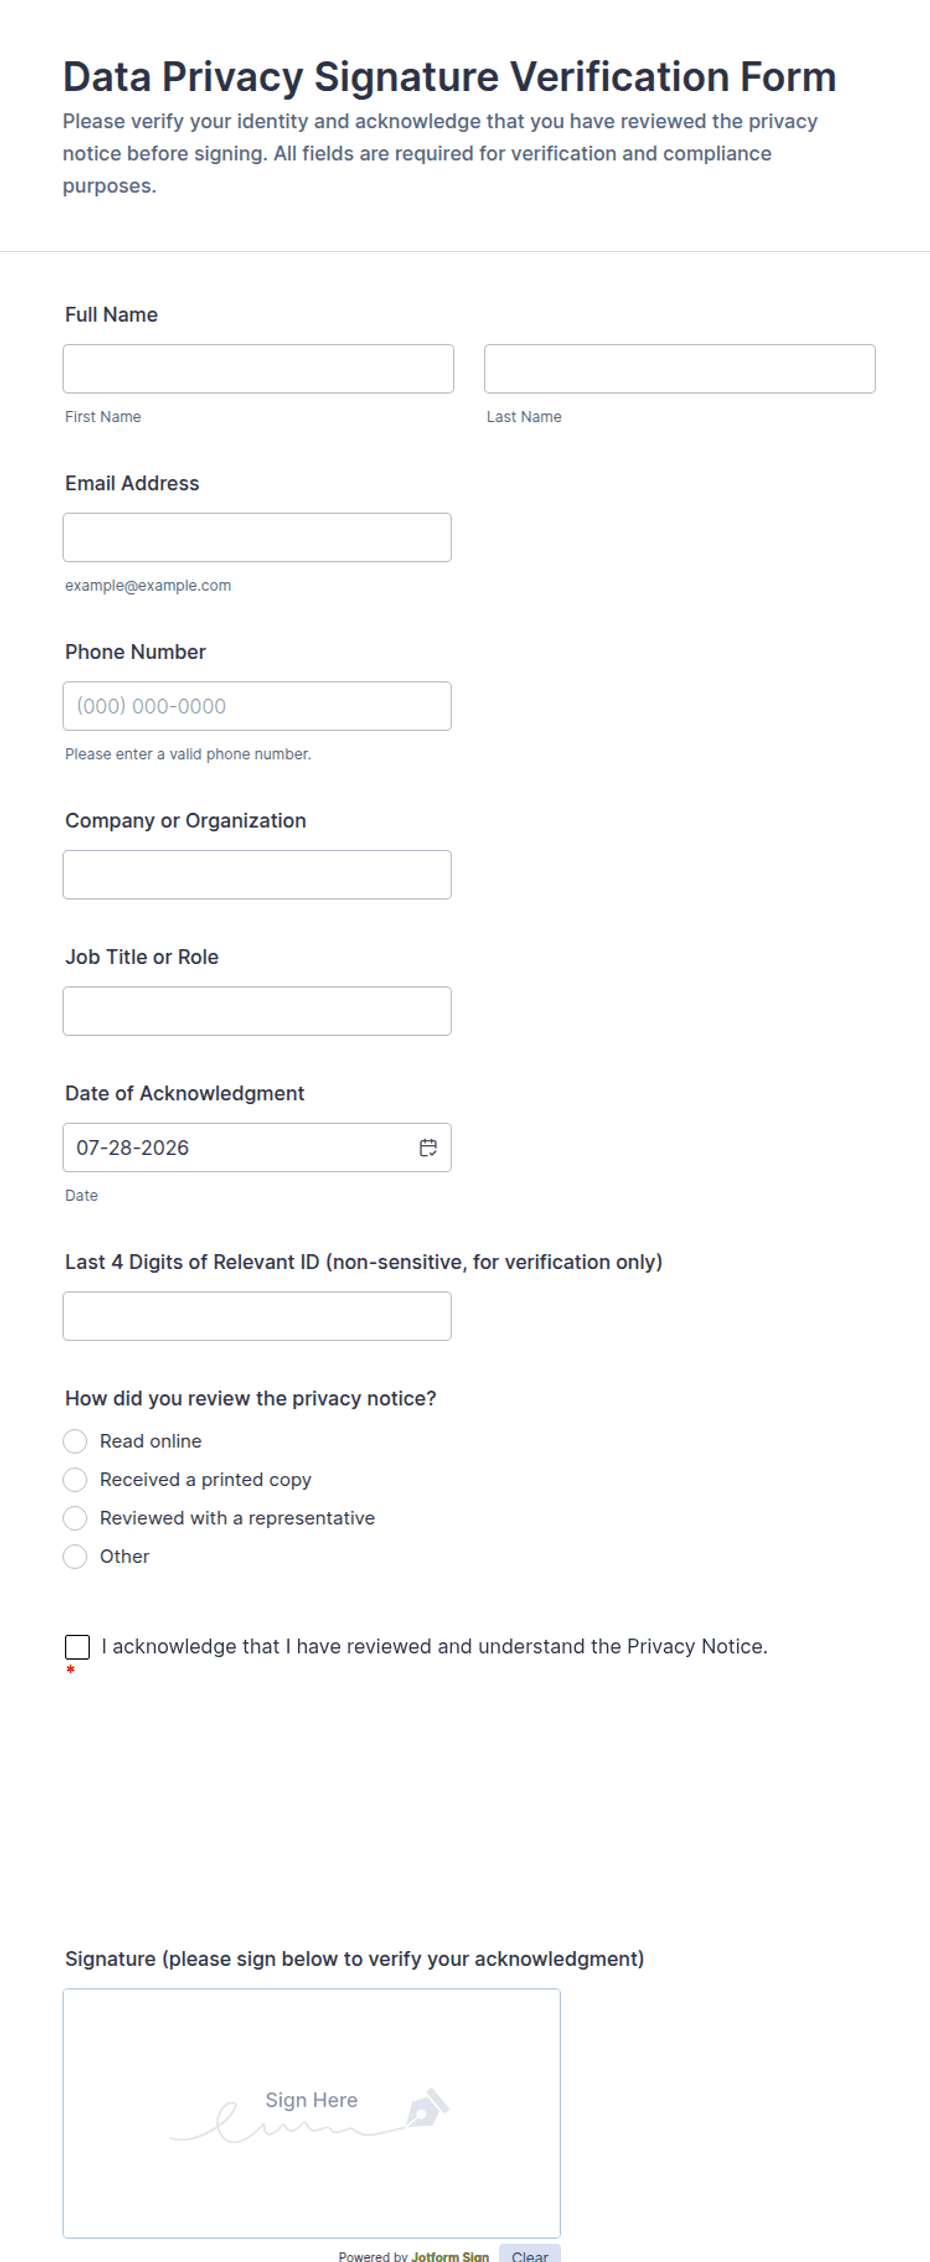
Task: Check the Privacy Notice acknowledgment box
Action: [x=77, y=1647]
